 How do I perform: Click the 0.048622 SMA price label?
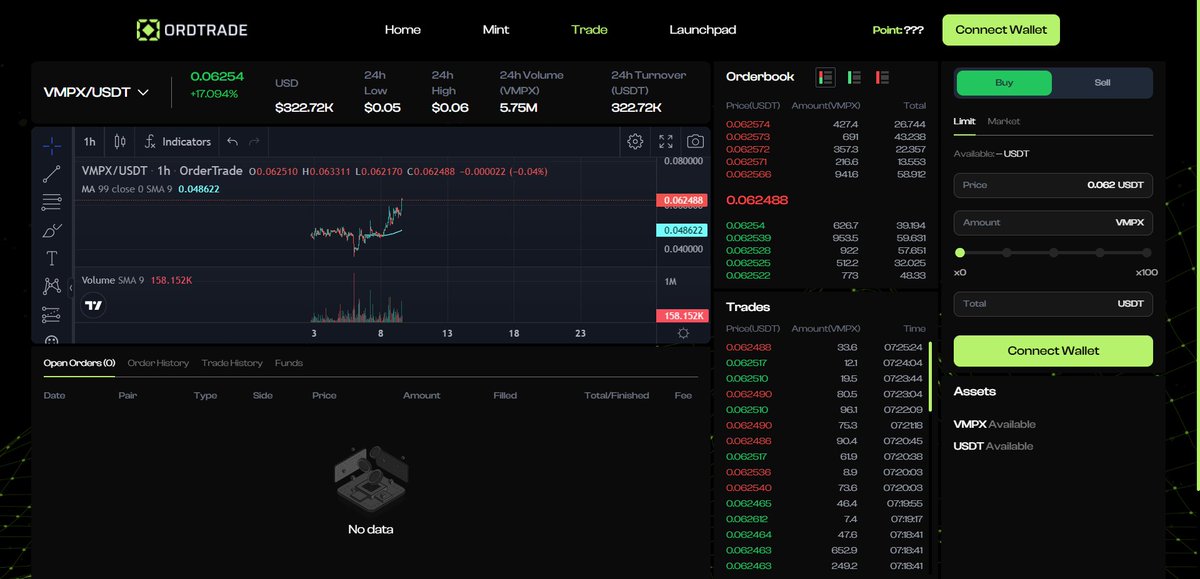coord(681,230)
